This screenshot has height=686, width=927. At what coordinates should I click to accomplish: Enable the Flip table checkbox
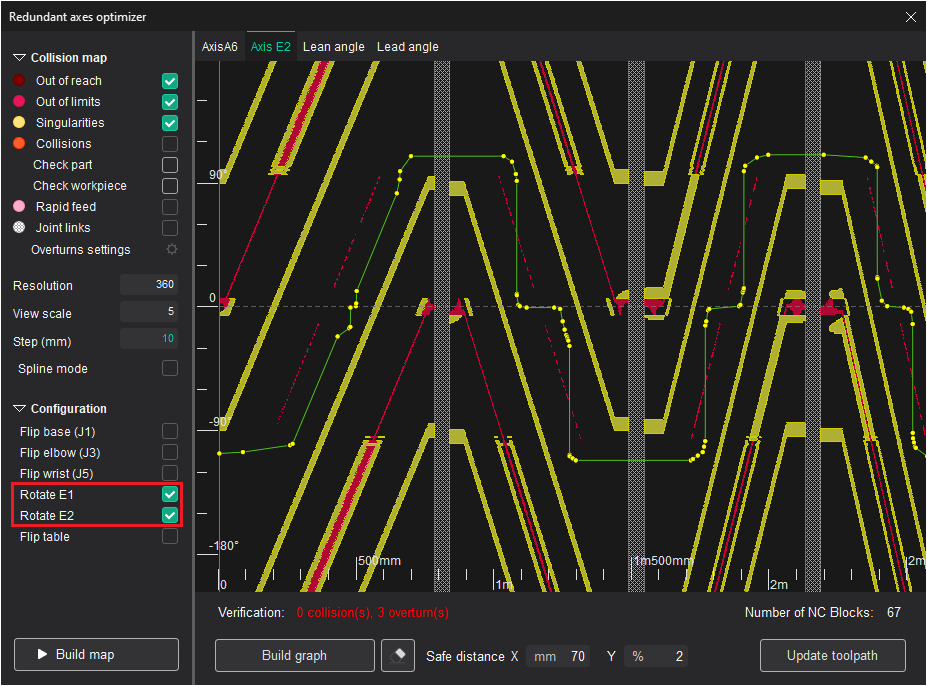point(170,537)
